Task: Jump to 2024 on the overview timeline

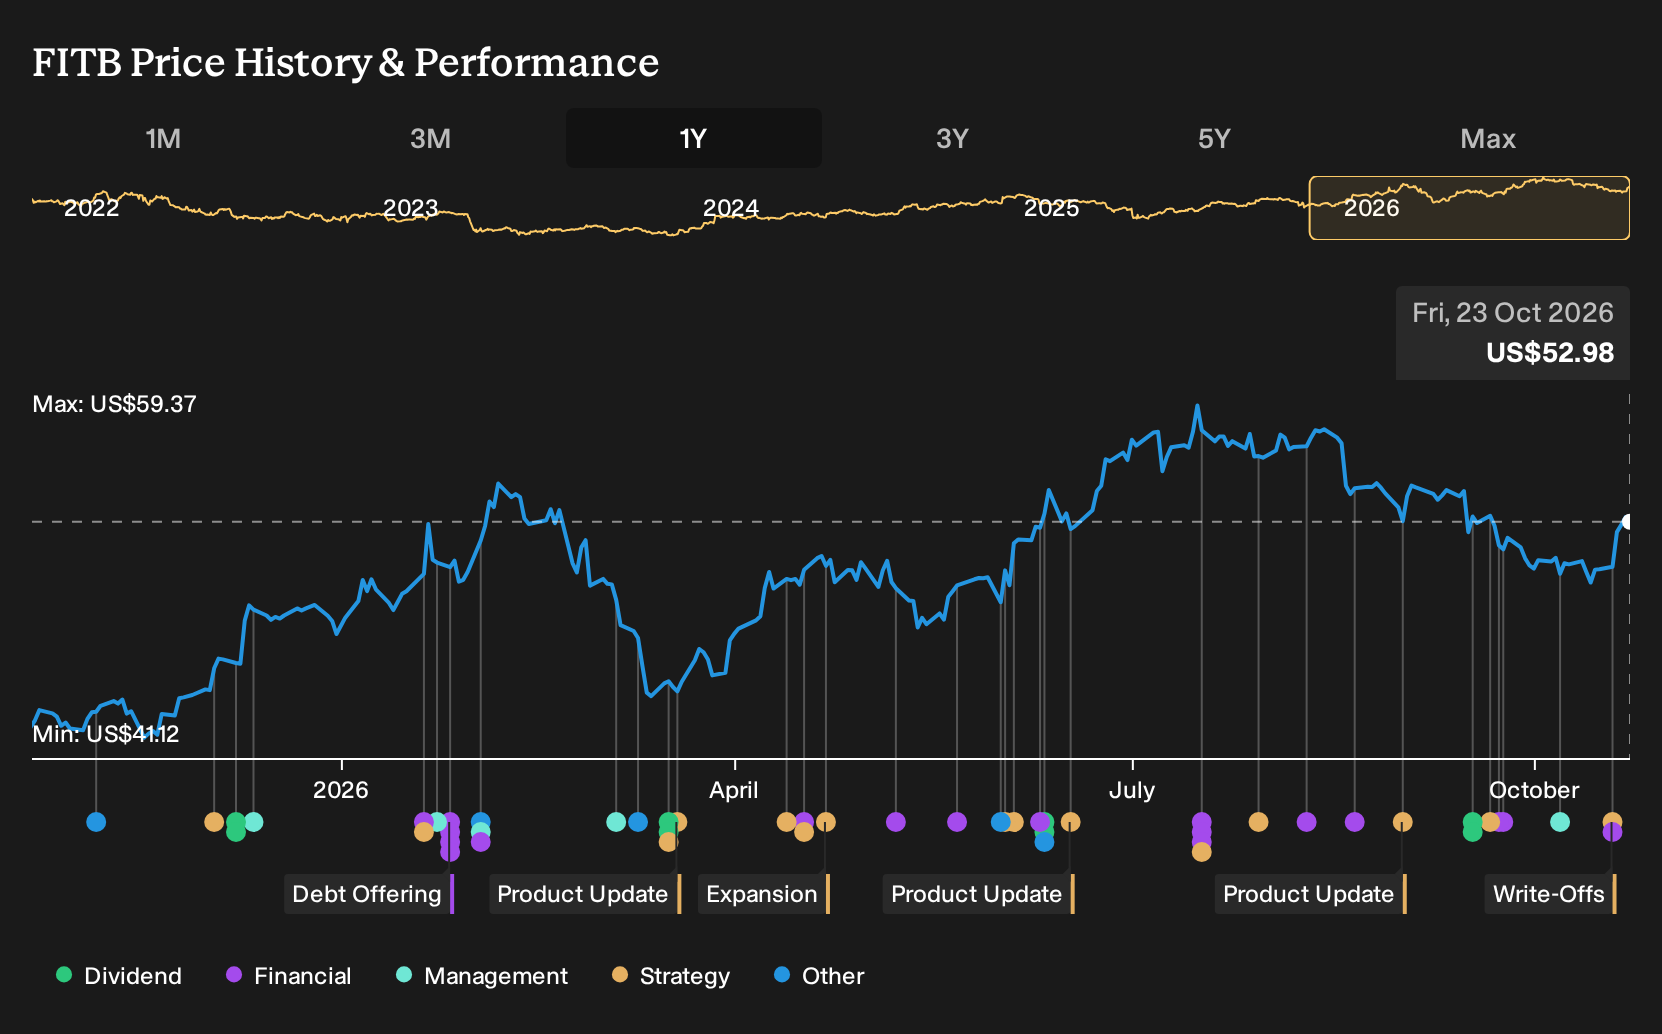Action: pos(731,208)
